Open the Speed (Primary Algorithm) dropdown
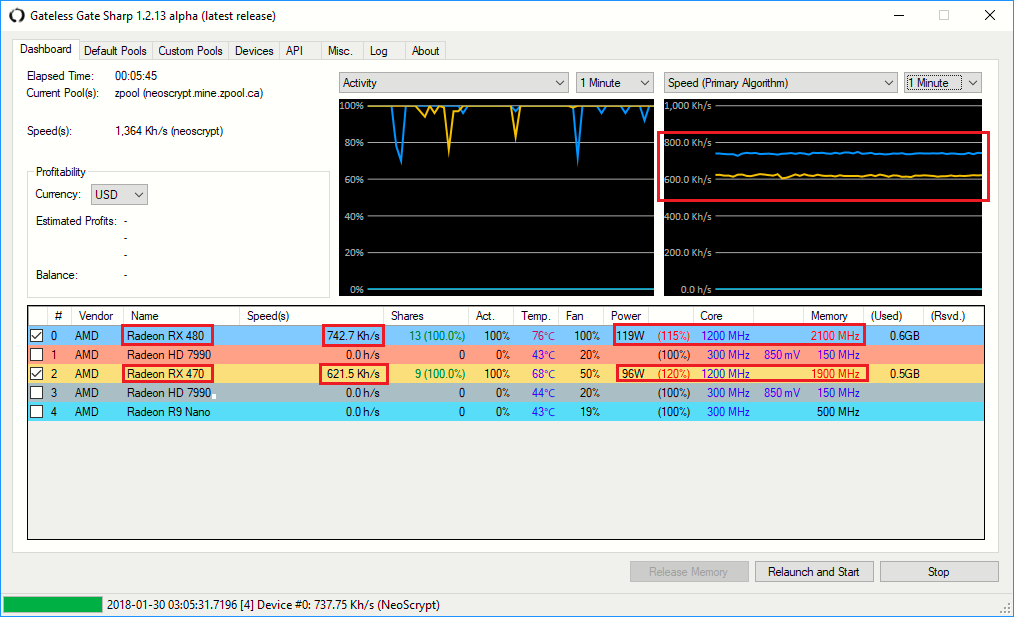 pos(781,83)
